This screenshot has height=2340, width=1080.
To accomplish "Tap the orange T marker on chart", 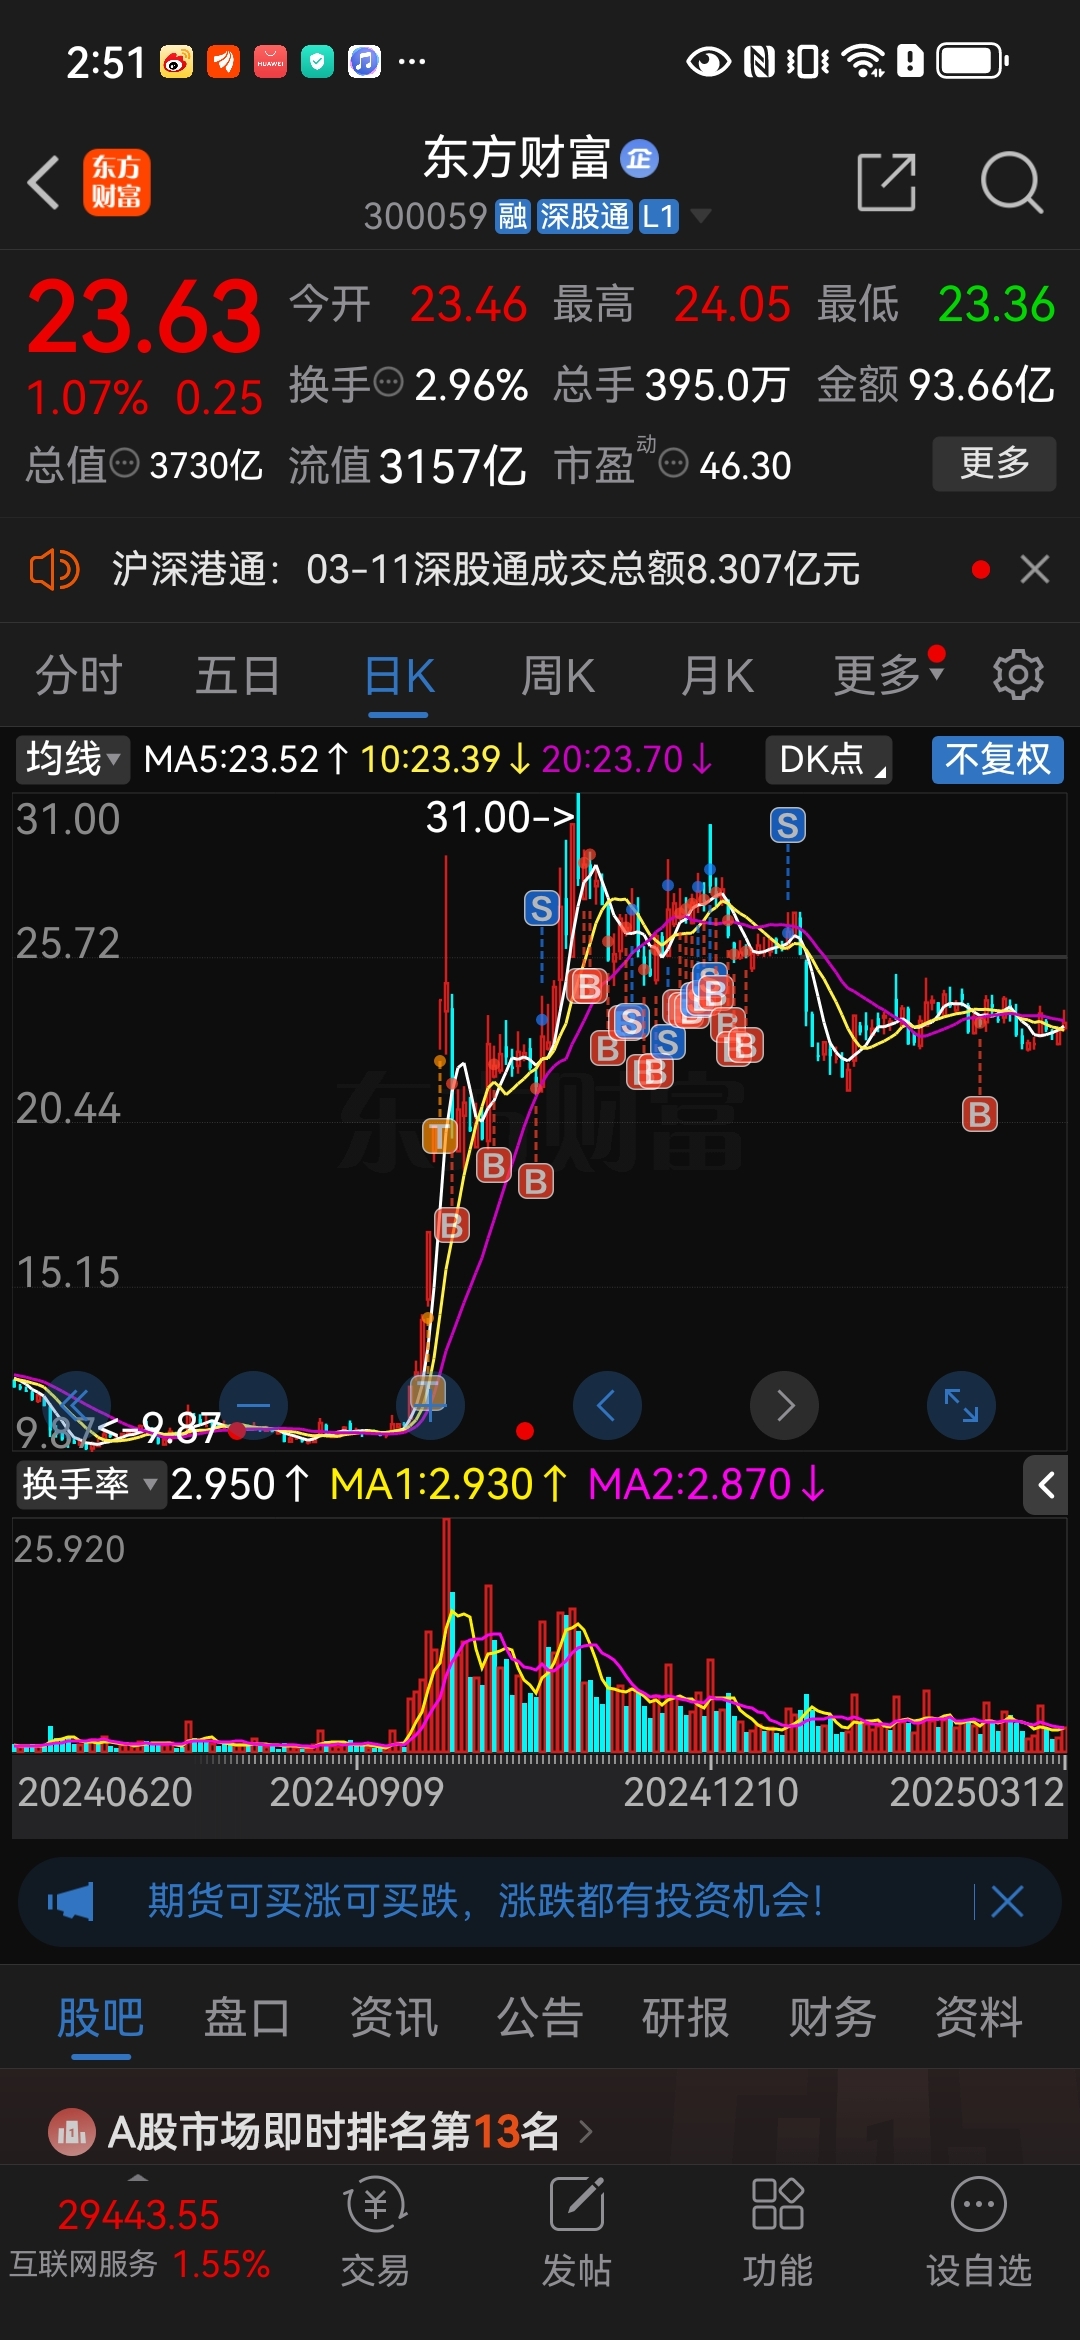I will click(x=440, y=1136).
